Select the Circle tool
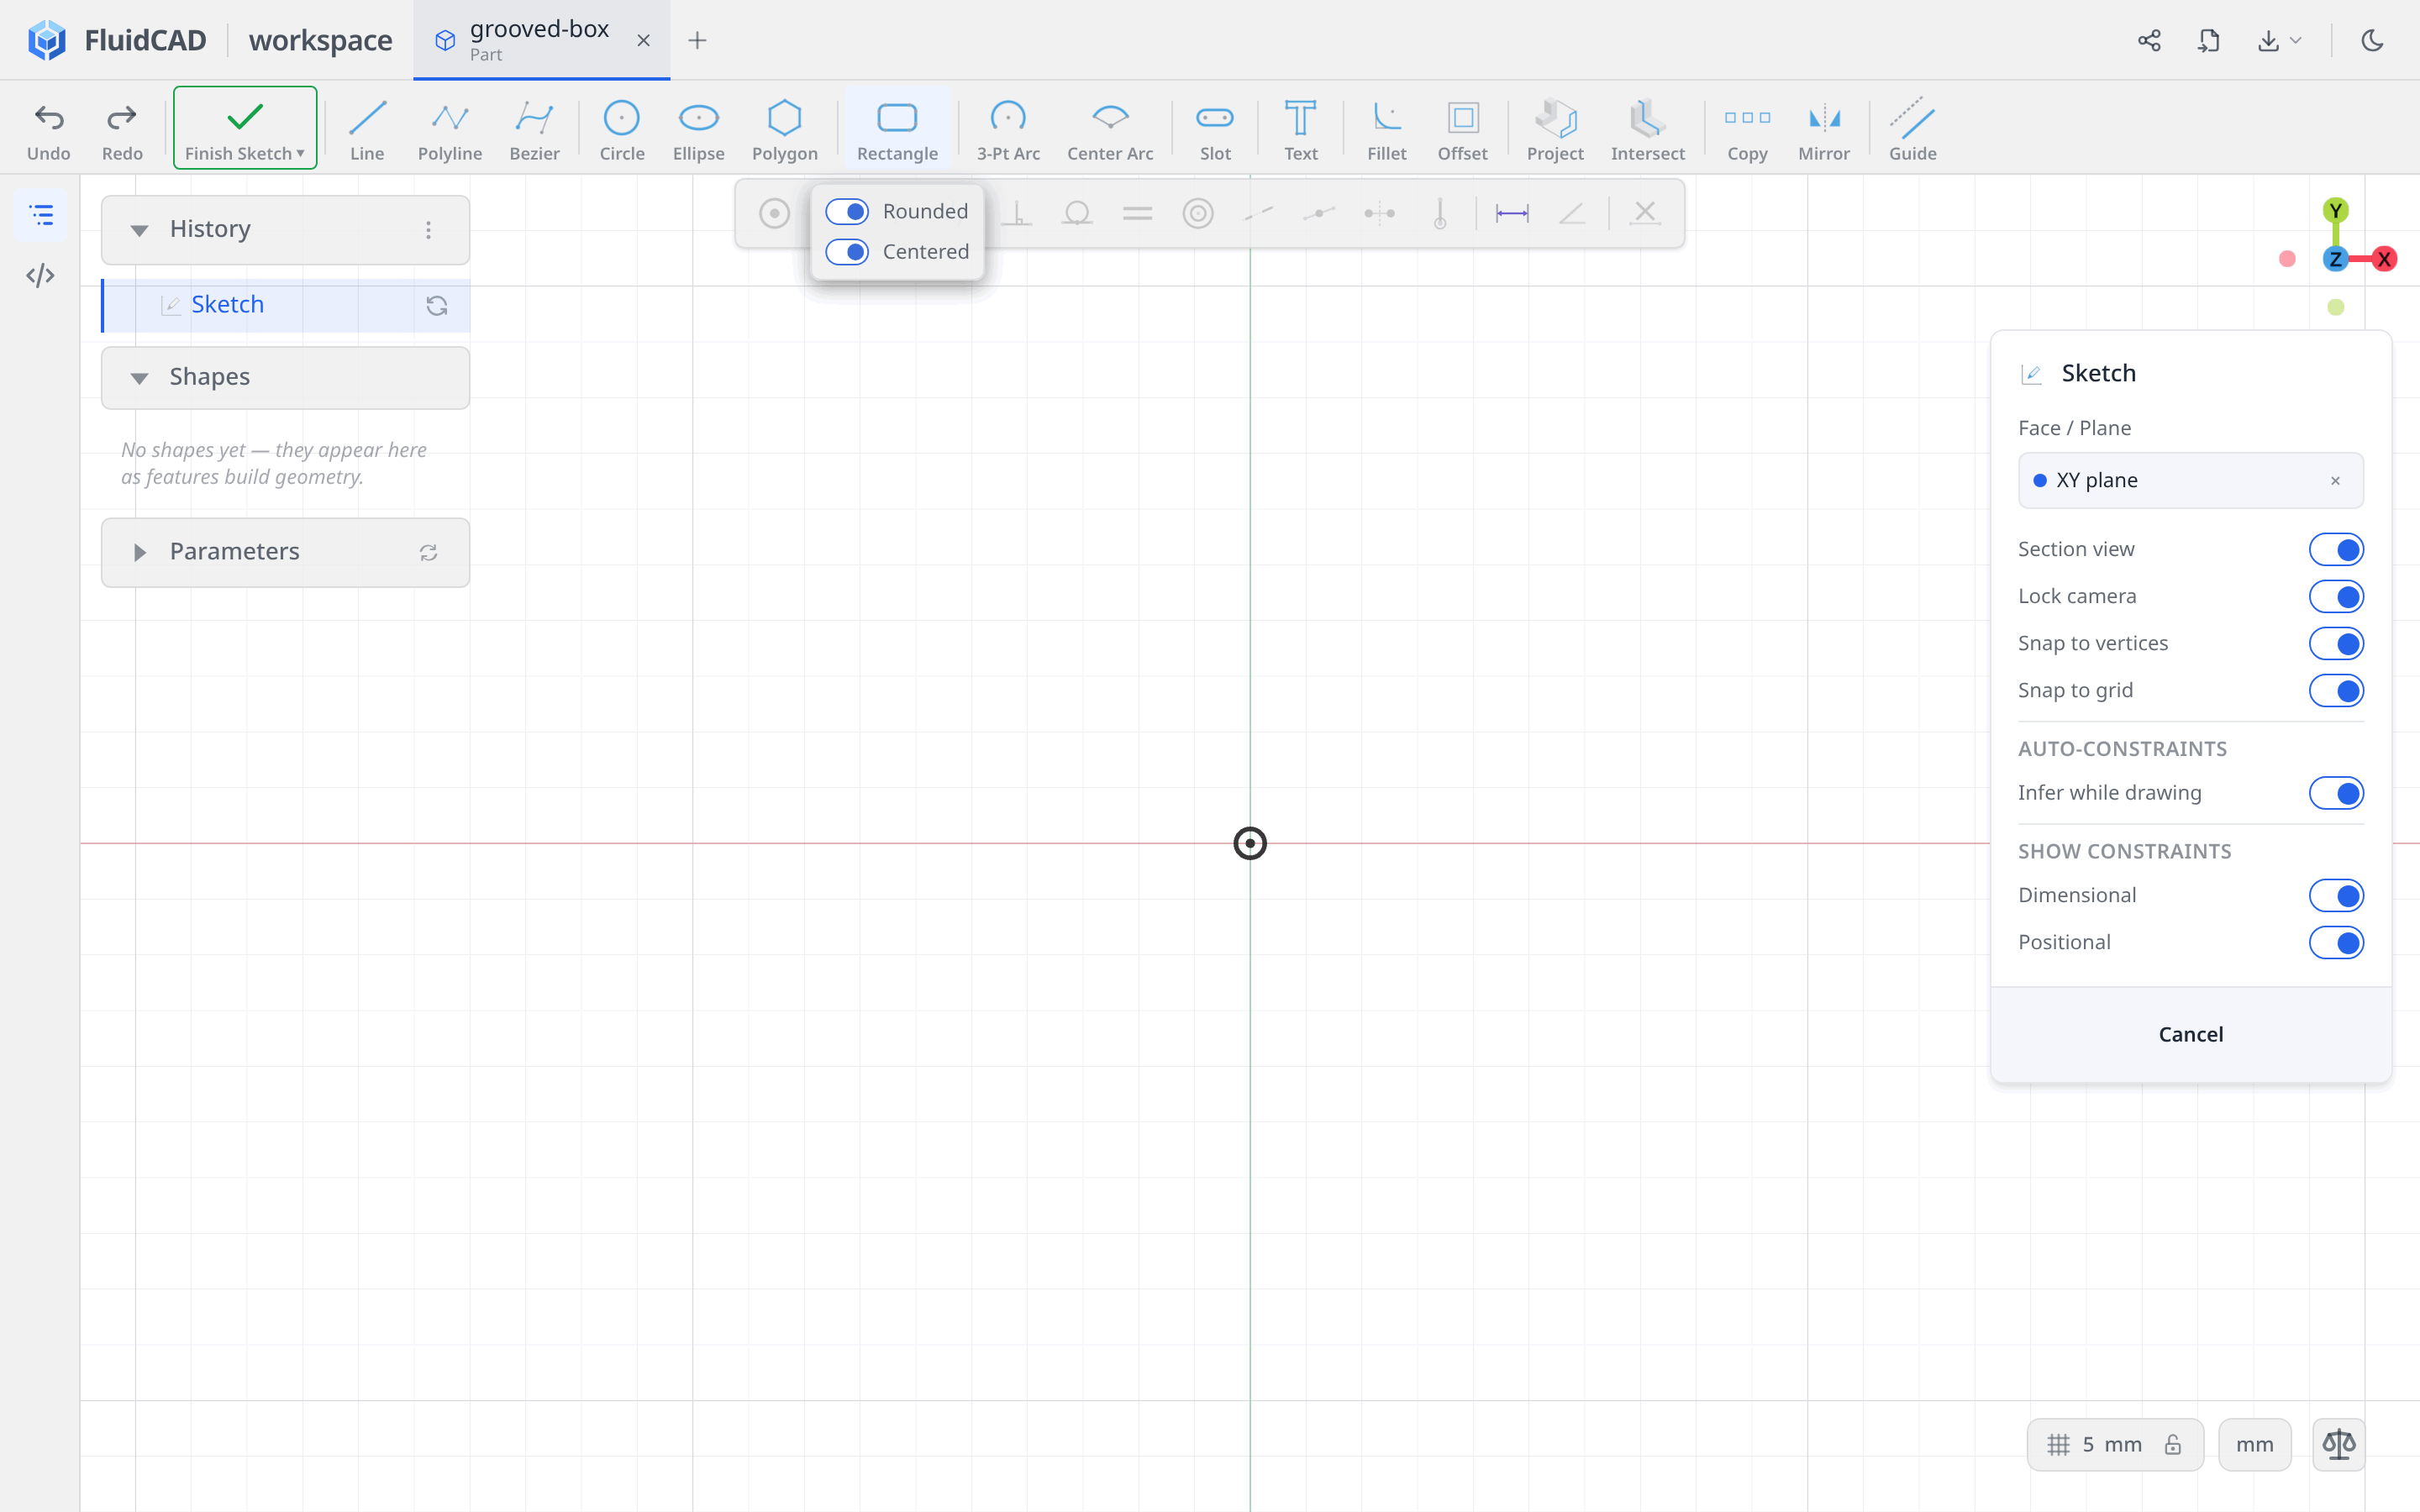This screenshot has height=1512, width=2420. click(x=621, y=129)
